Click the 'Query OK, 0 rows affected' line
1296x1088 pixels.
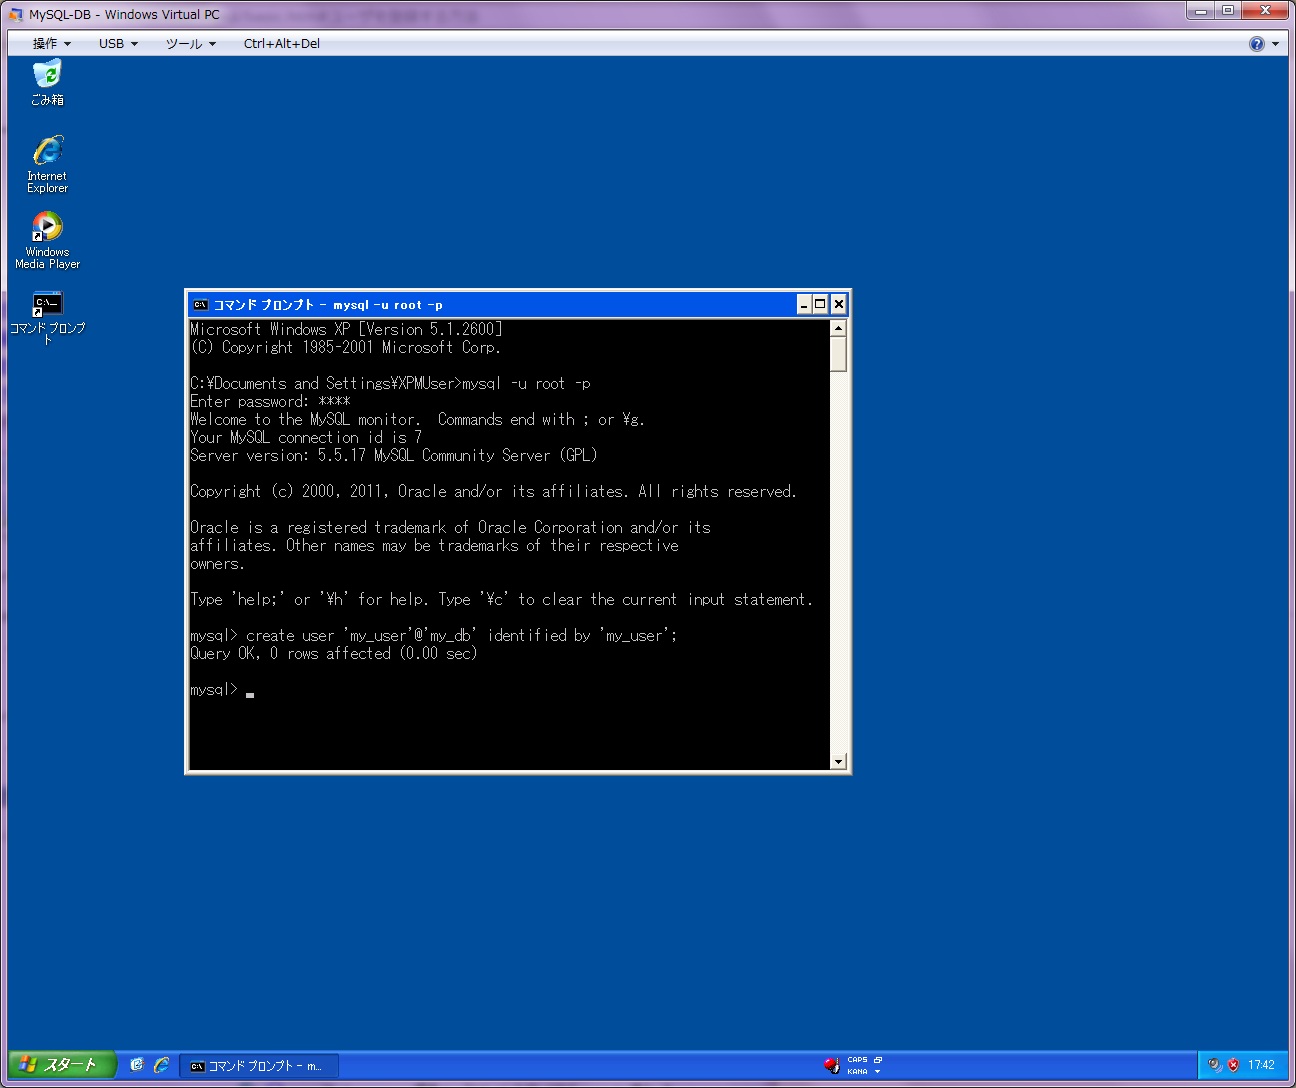pos(334,654)
